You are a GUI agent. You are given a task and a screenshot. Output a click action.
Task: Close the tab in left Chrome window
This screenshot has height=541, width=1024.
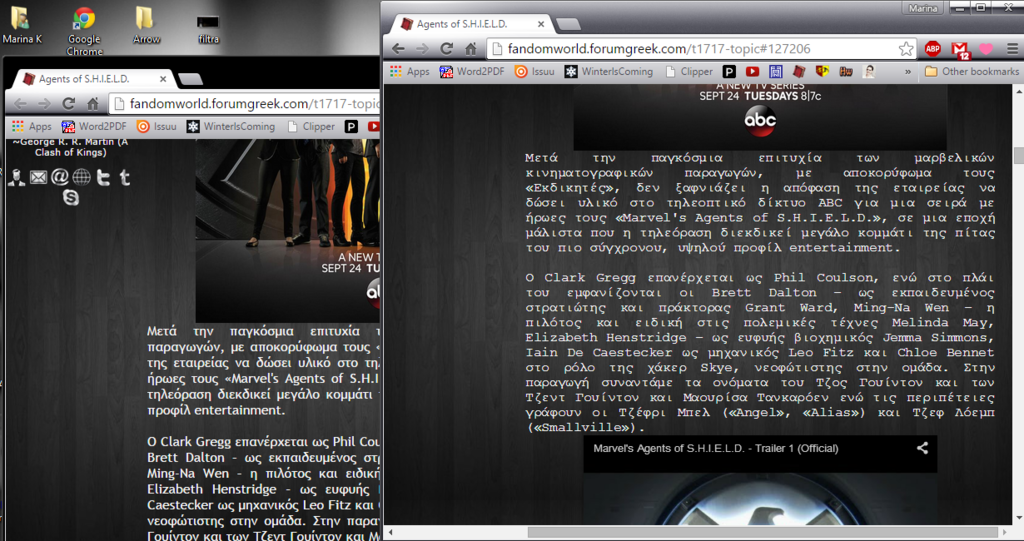[163, 79]
